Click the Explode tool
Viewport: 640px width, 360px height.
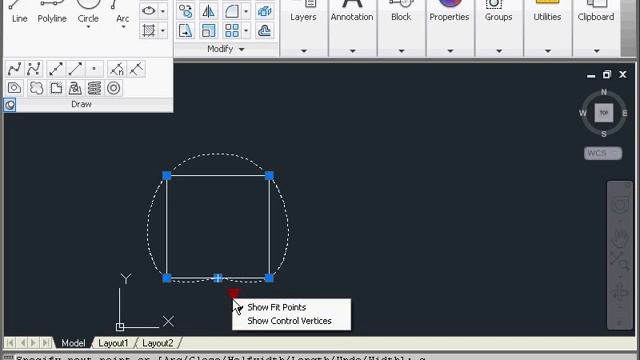point(264,11)
